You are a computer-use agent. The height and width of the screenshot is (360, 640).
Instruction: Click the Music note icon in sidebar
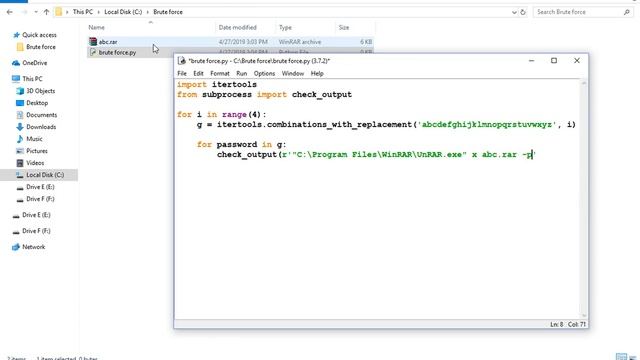click(x=20, y=139)
